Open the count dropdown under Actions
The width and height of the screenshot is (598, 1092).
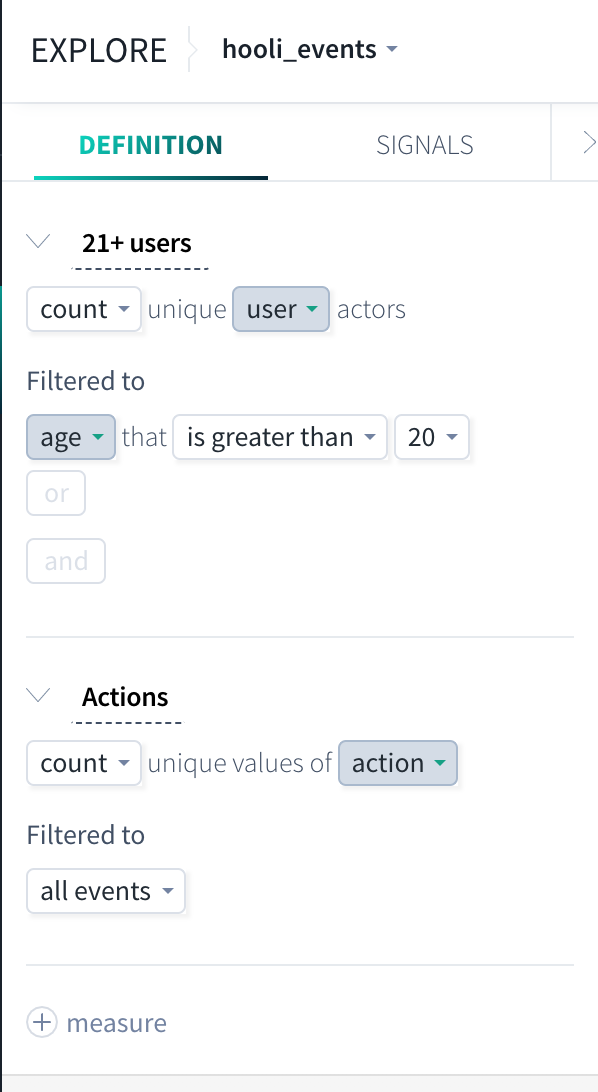tap(84, 763)
